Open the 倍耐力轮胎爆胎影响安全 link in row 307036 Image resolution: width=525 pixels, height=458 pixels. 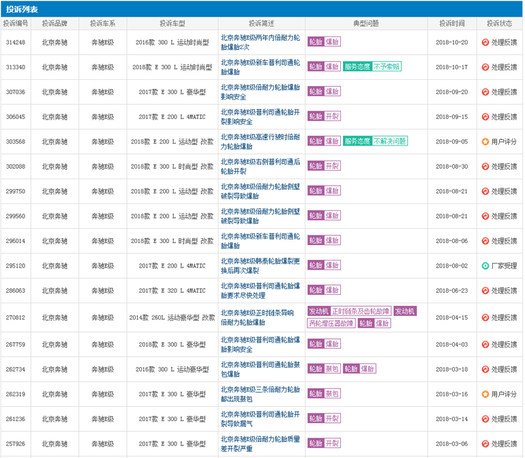[x=260, y=92]
